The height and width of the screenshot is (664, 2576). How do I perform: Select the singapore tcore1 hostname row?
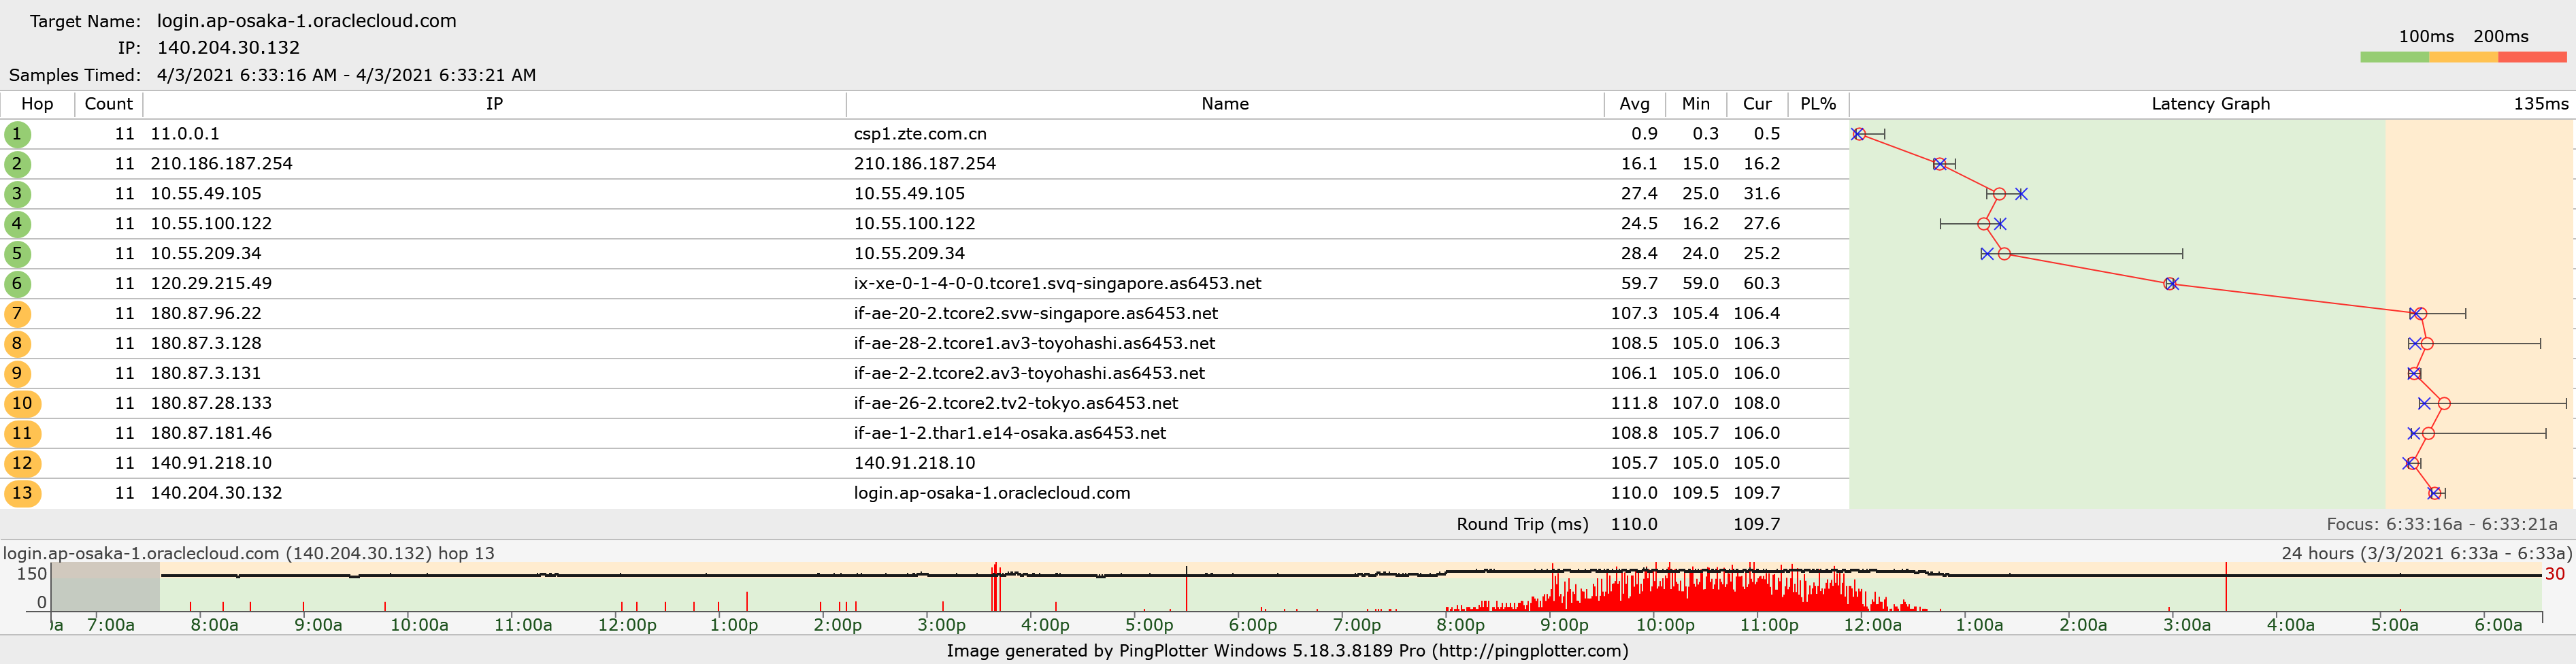pyautogui.click(x=1057, y=284)
